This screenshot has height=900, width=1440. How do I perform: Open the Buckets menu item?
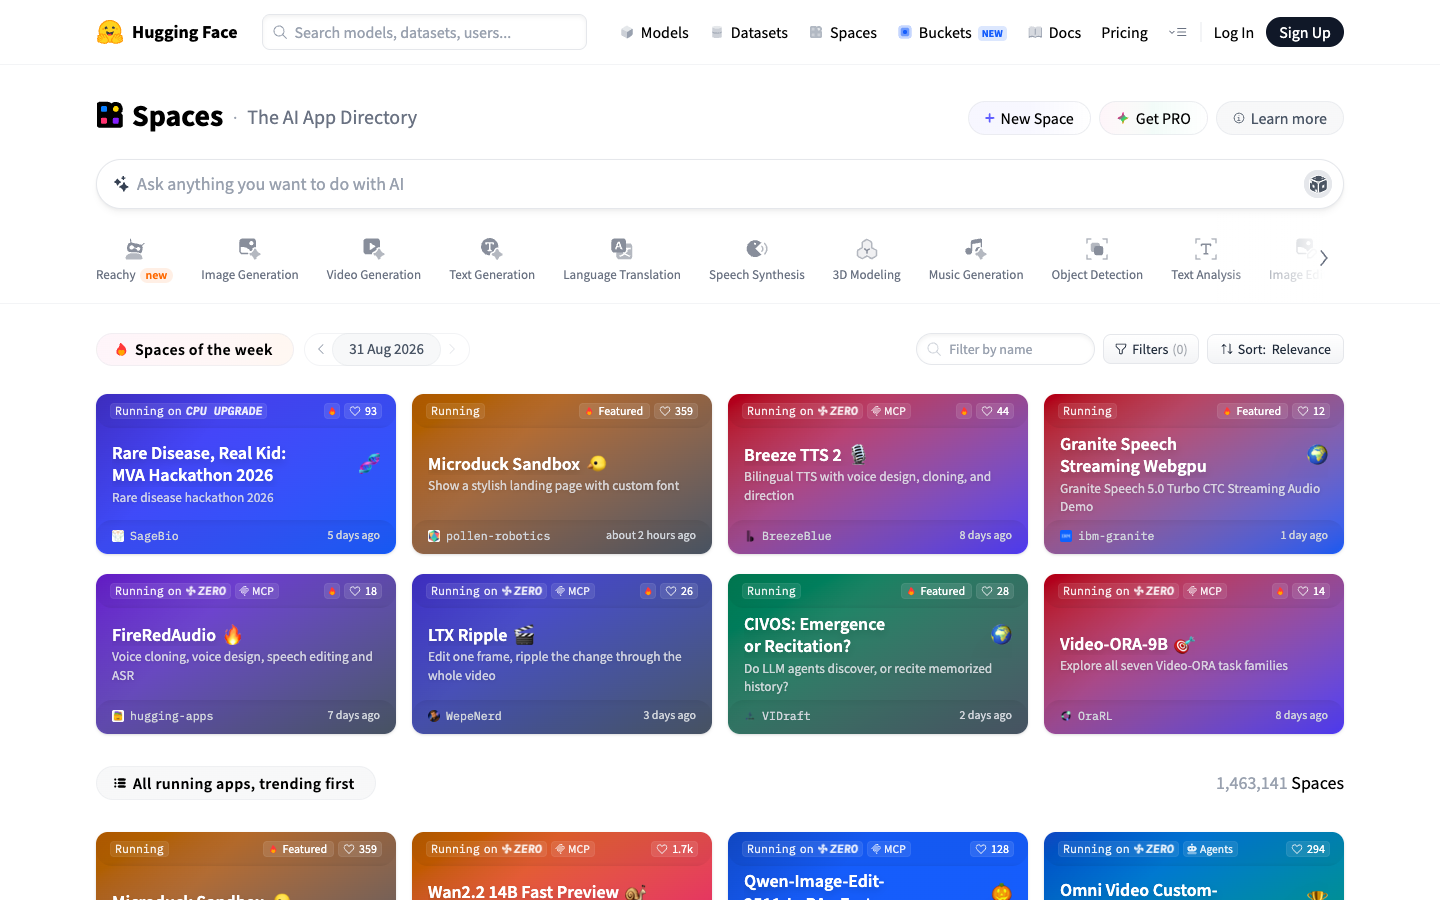(x=951, y=32)
